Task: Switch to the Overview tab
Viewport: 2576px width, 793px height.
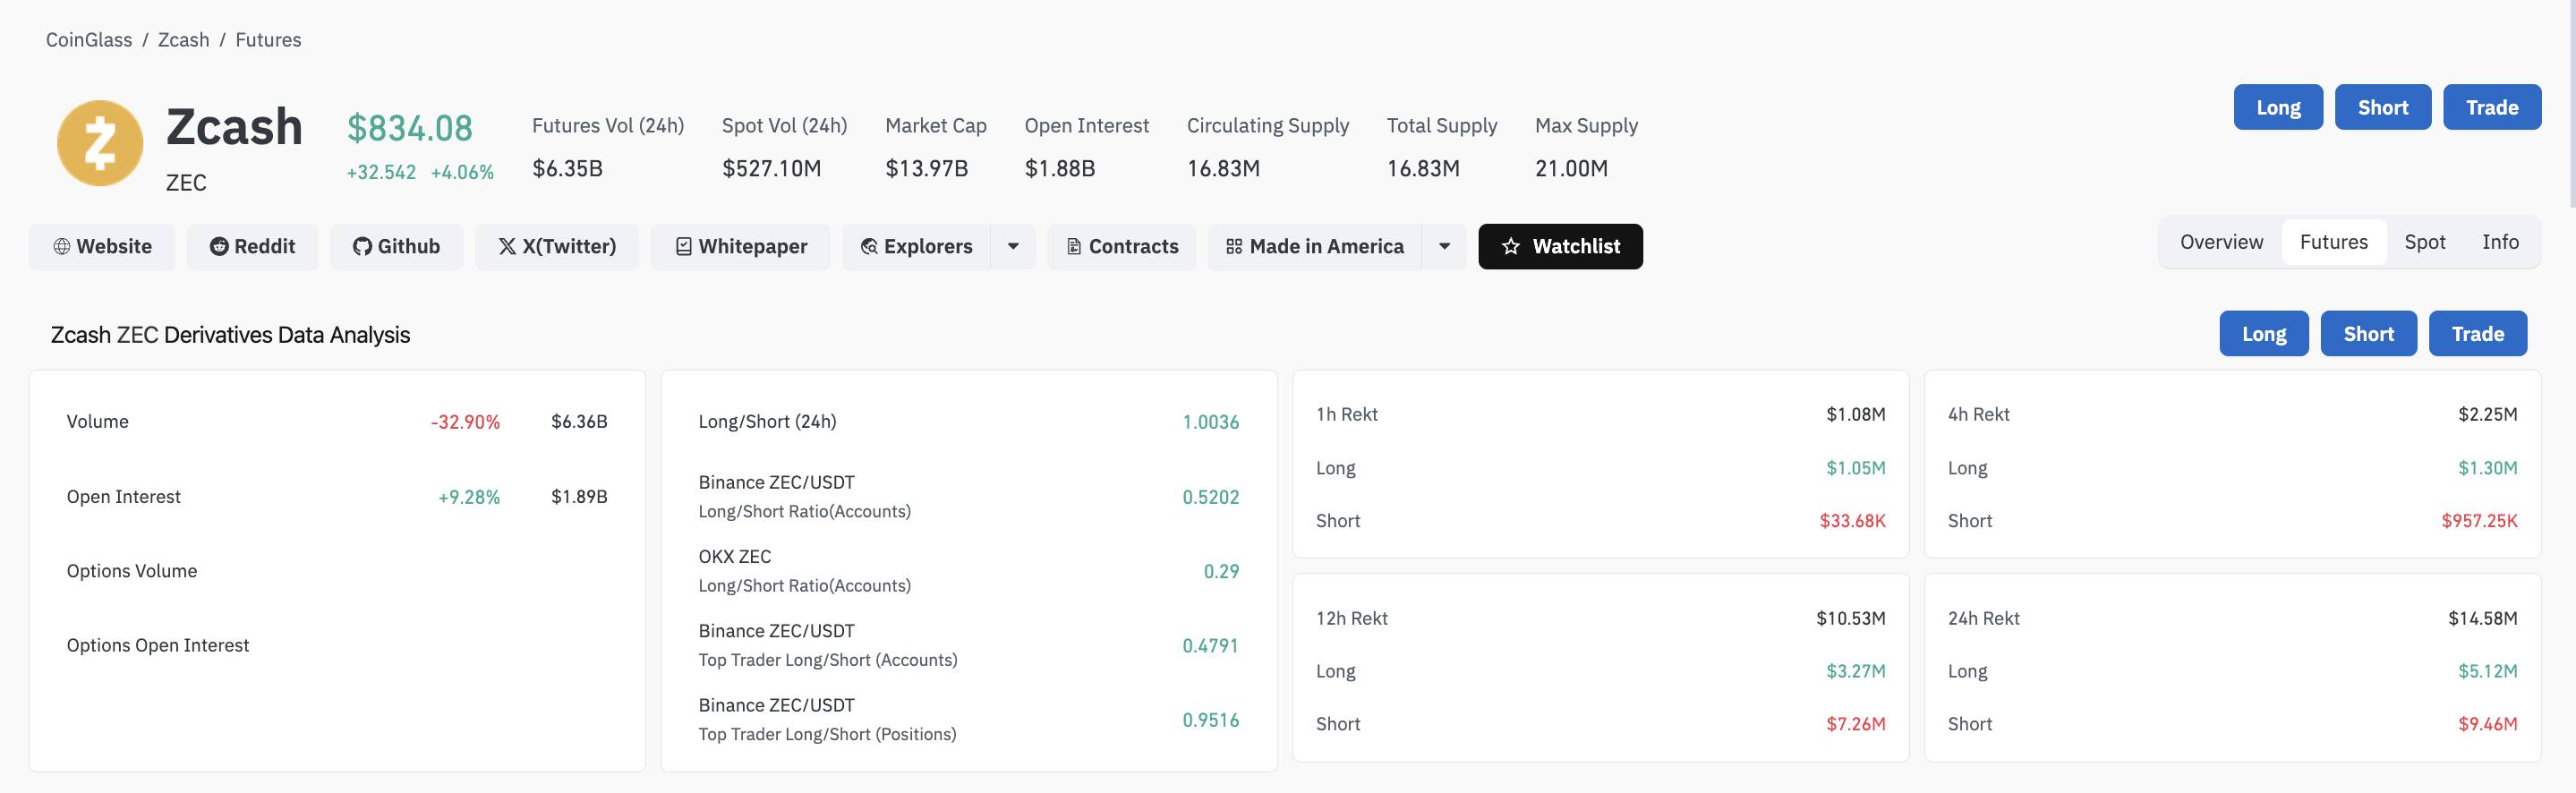Action: click(2221, 242)
